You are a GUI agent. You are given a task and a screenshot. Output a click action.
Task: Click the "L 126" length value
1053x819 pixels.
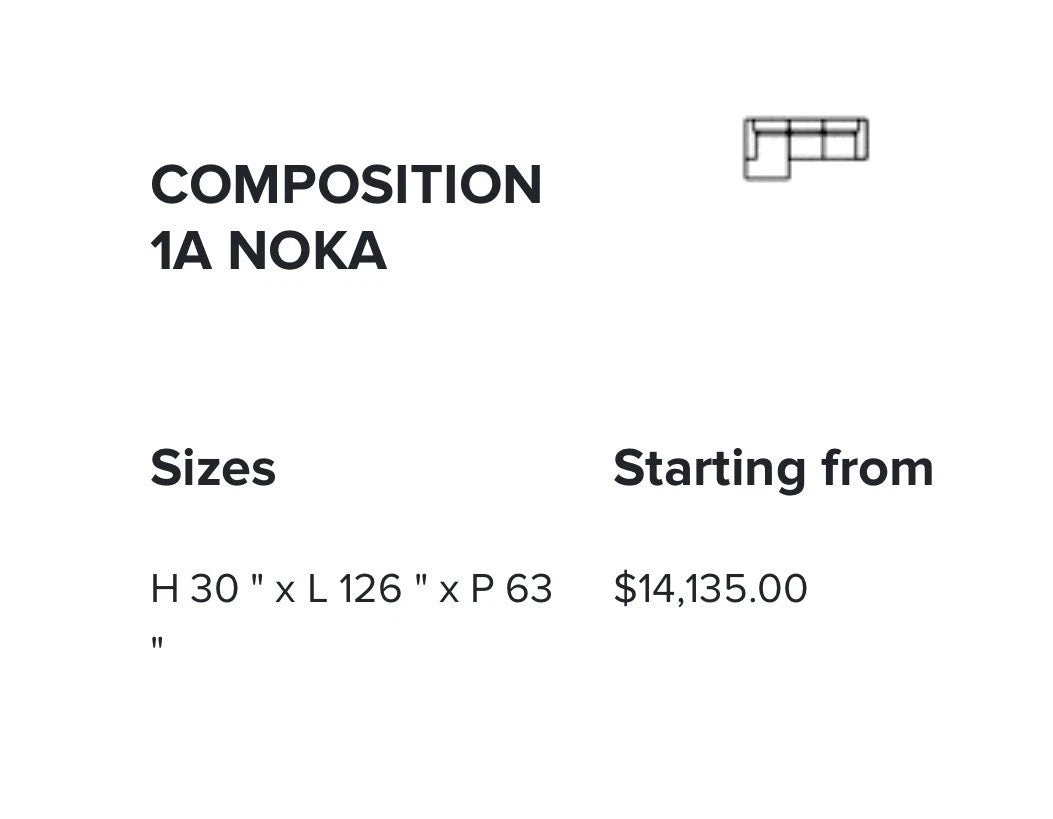click(x=355, y=589)
